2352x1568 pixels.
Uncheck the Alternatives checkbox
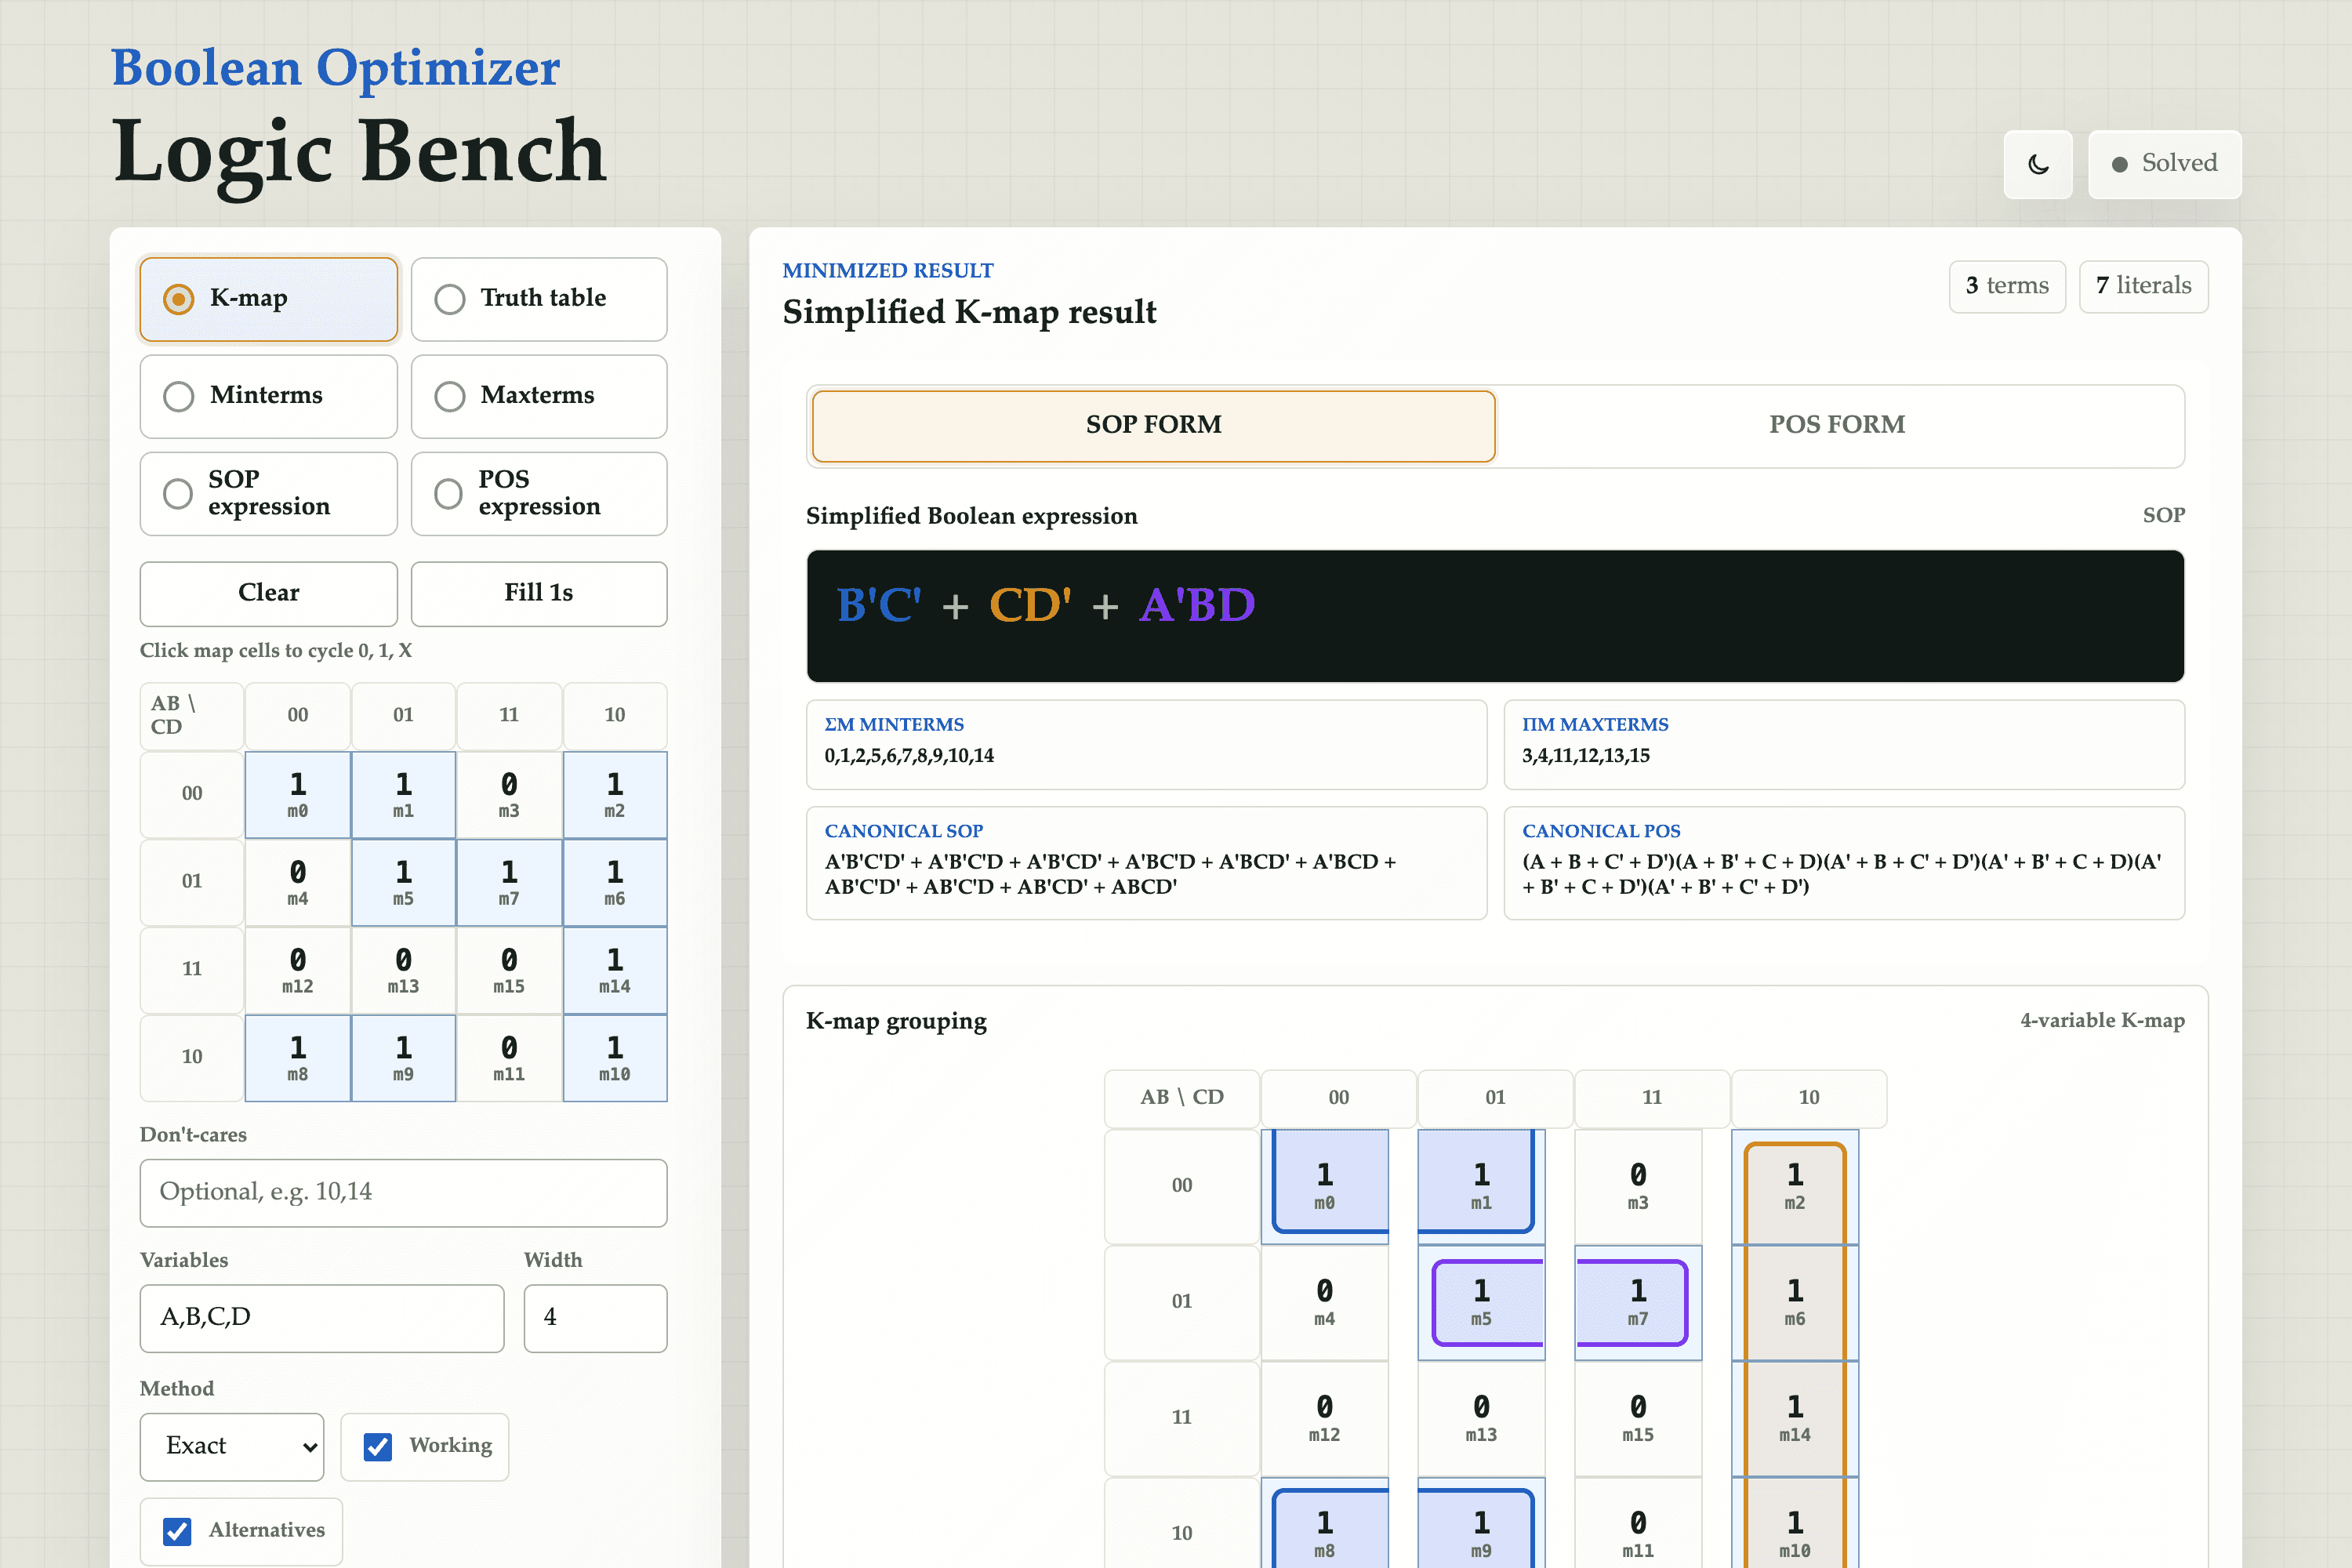[x=177, y=1531]
